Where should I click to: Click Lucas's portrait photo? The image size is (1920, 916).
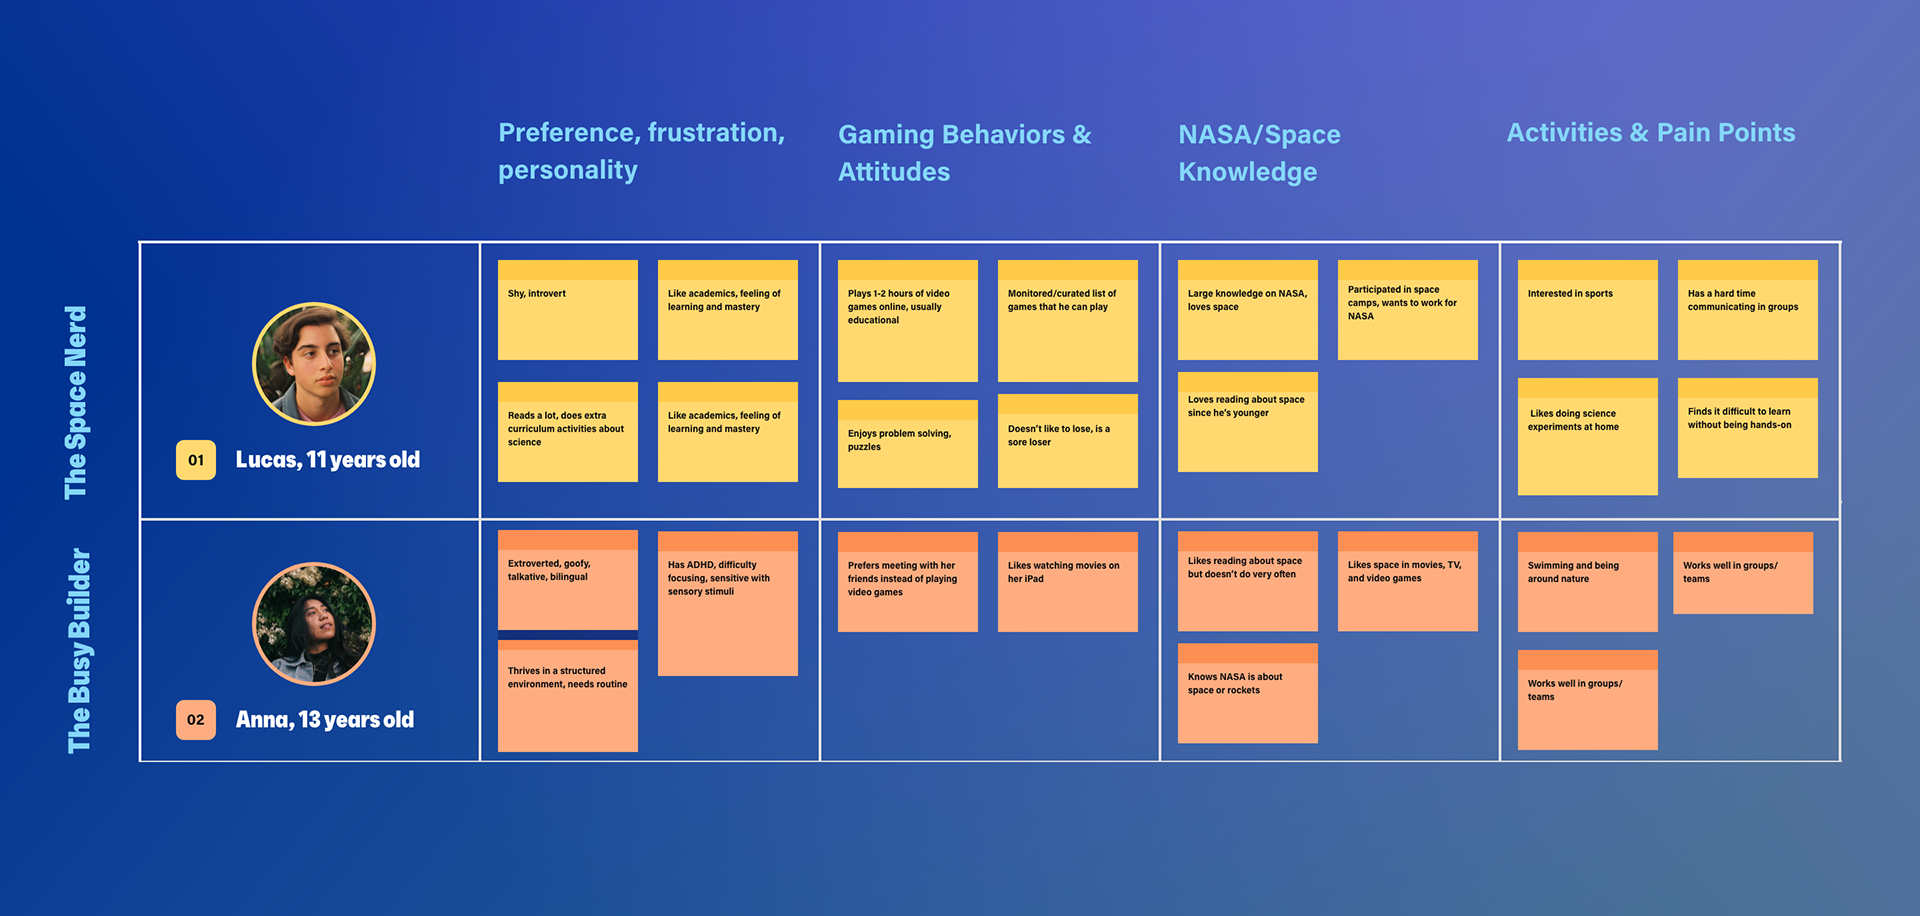314,364
